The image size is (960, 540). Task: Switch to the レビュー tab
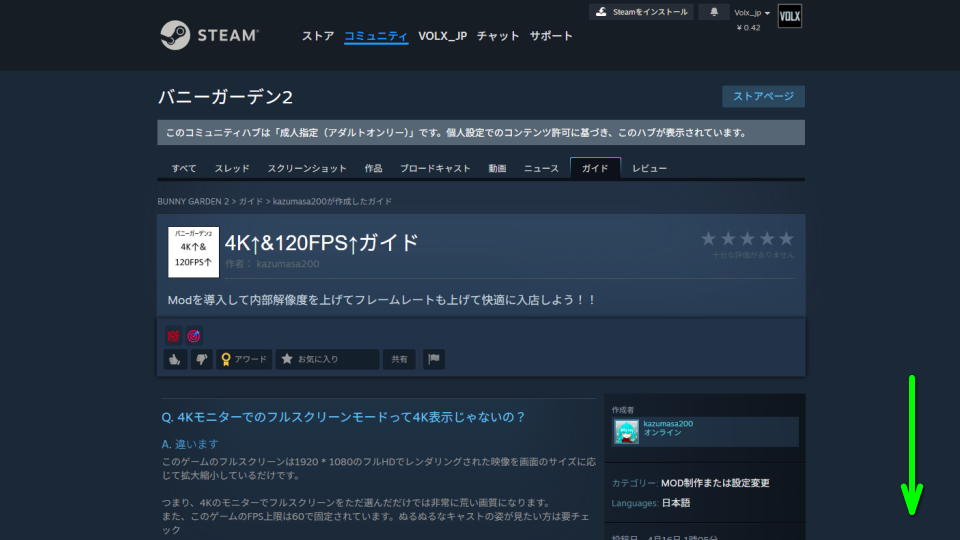pos(649,168)
